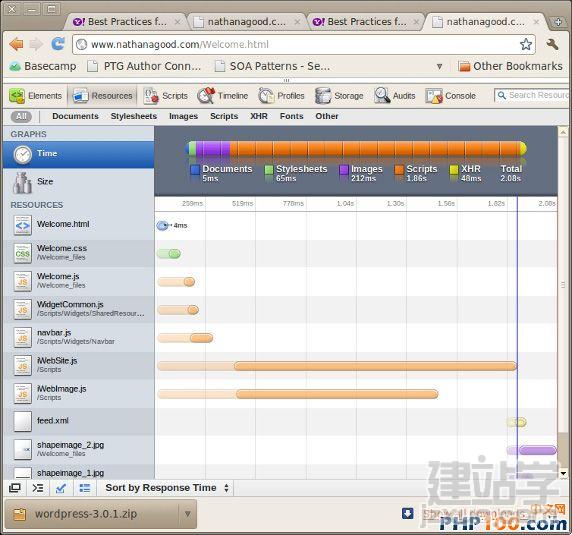Click the feed.xml file icon
Viewport: 572px width, 535px height.
click(x=23, y=422)
